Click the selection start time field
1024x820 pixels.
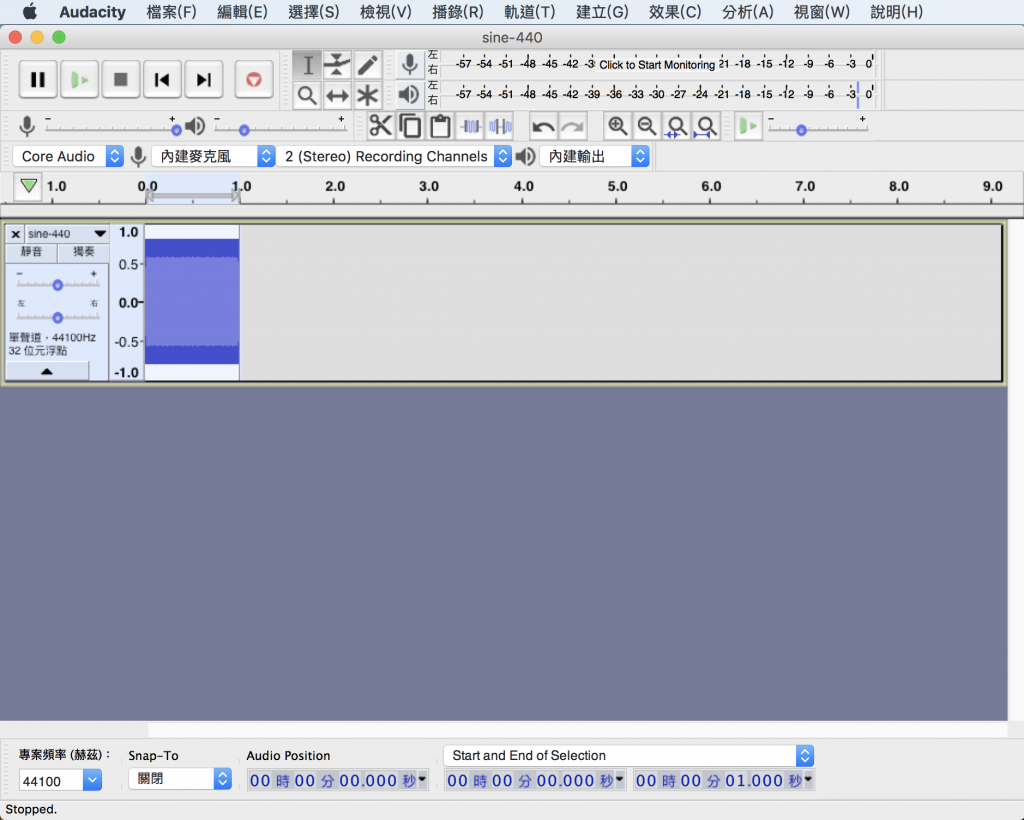tap(535, 780)
